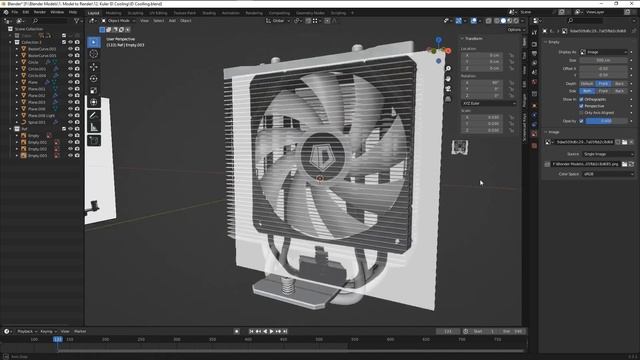Select the Transform tool

[94, 102]
